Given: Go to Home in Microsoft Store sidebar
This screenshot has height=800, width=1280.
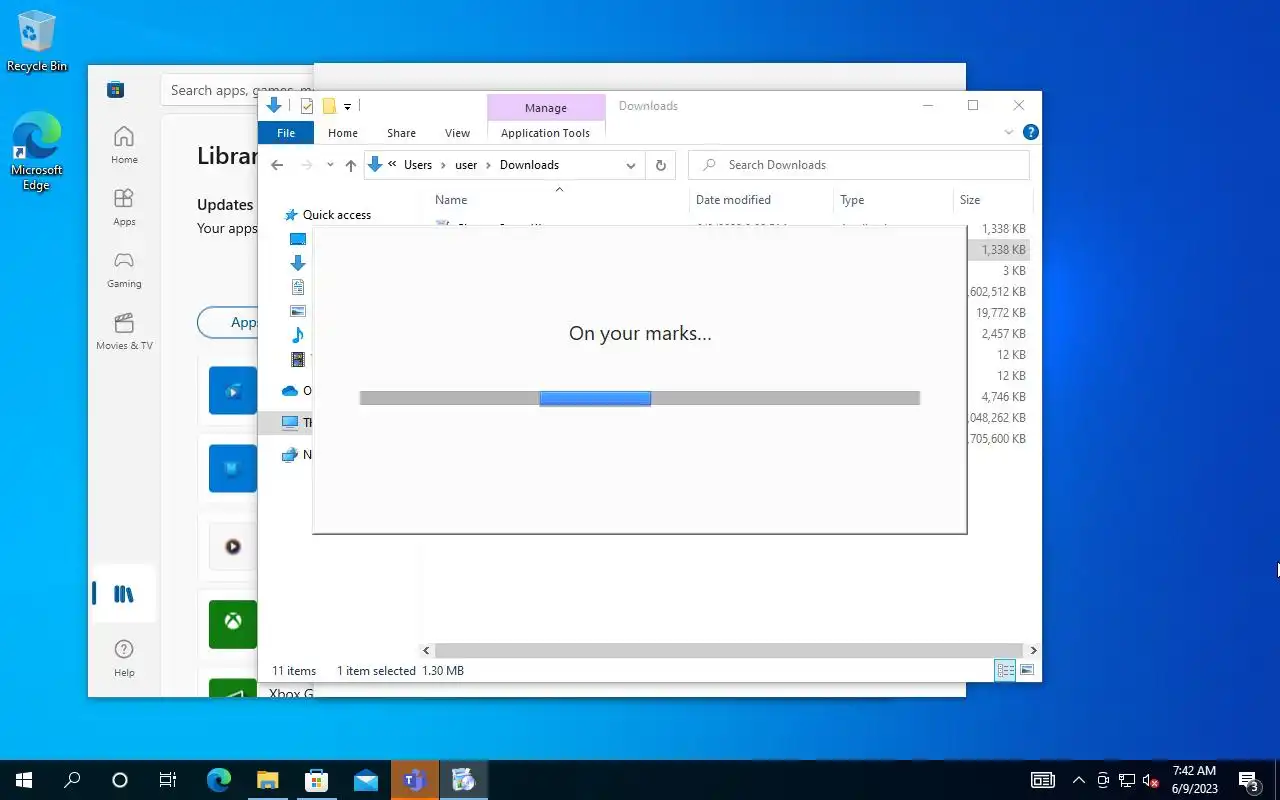Looking at the screenshot, I should [124, 145].
